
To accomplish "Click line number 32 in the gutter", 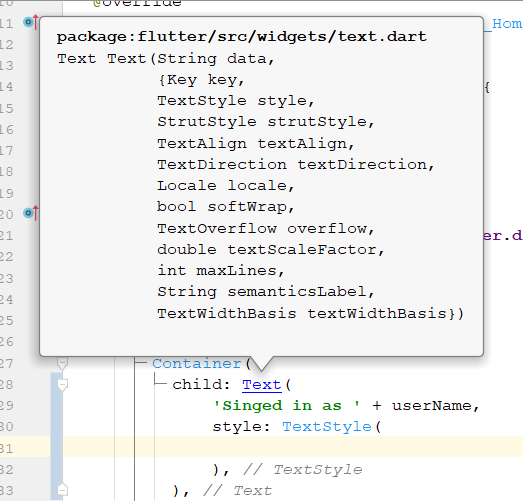I will point(6,470).
